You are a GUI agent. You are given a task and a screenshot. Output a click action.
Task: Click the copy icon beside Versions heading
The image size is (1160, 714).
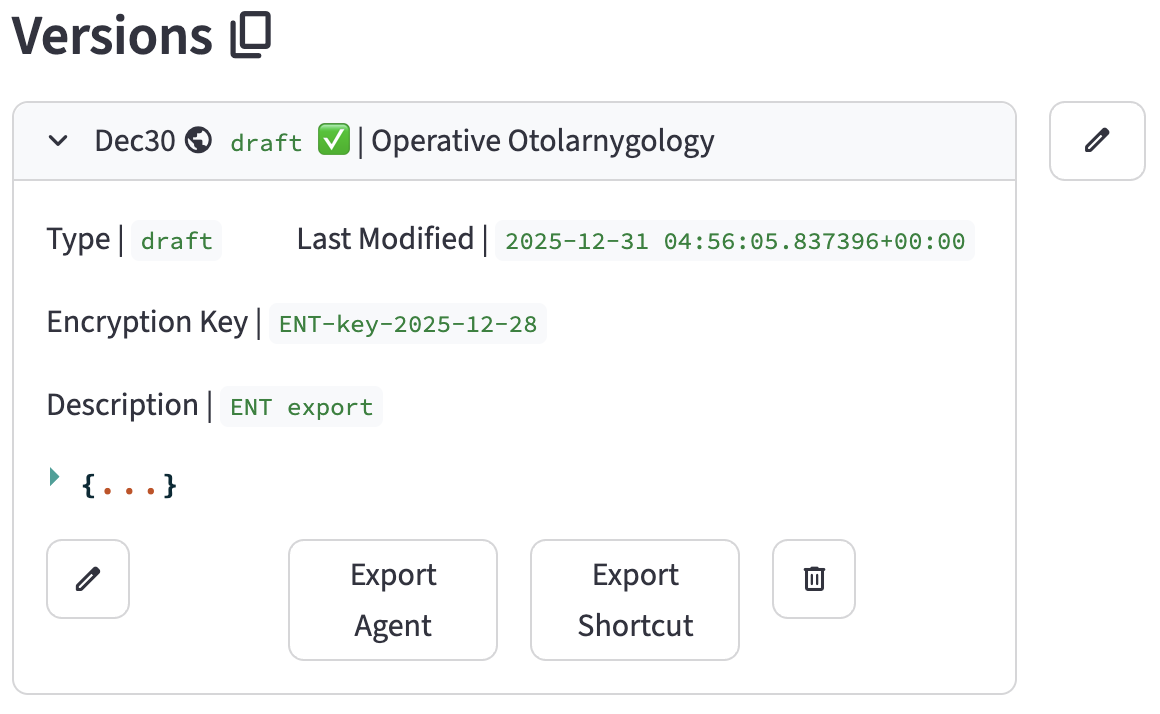tap(251, 37)
